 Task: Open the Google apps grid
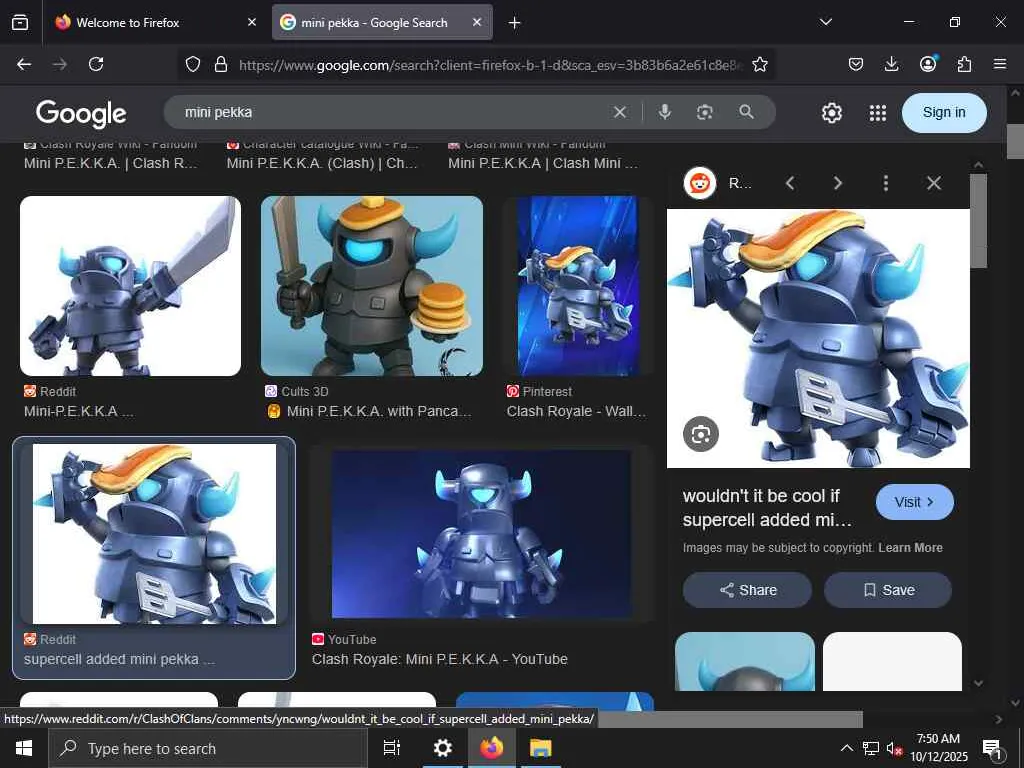point(878,113)
